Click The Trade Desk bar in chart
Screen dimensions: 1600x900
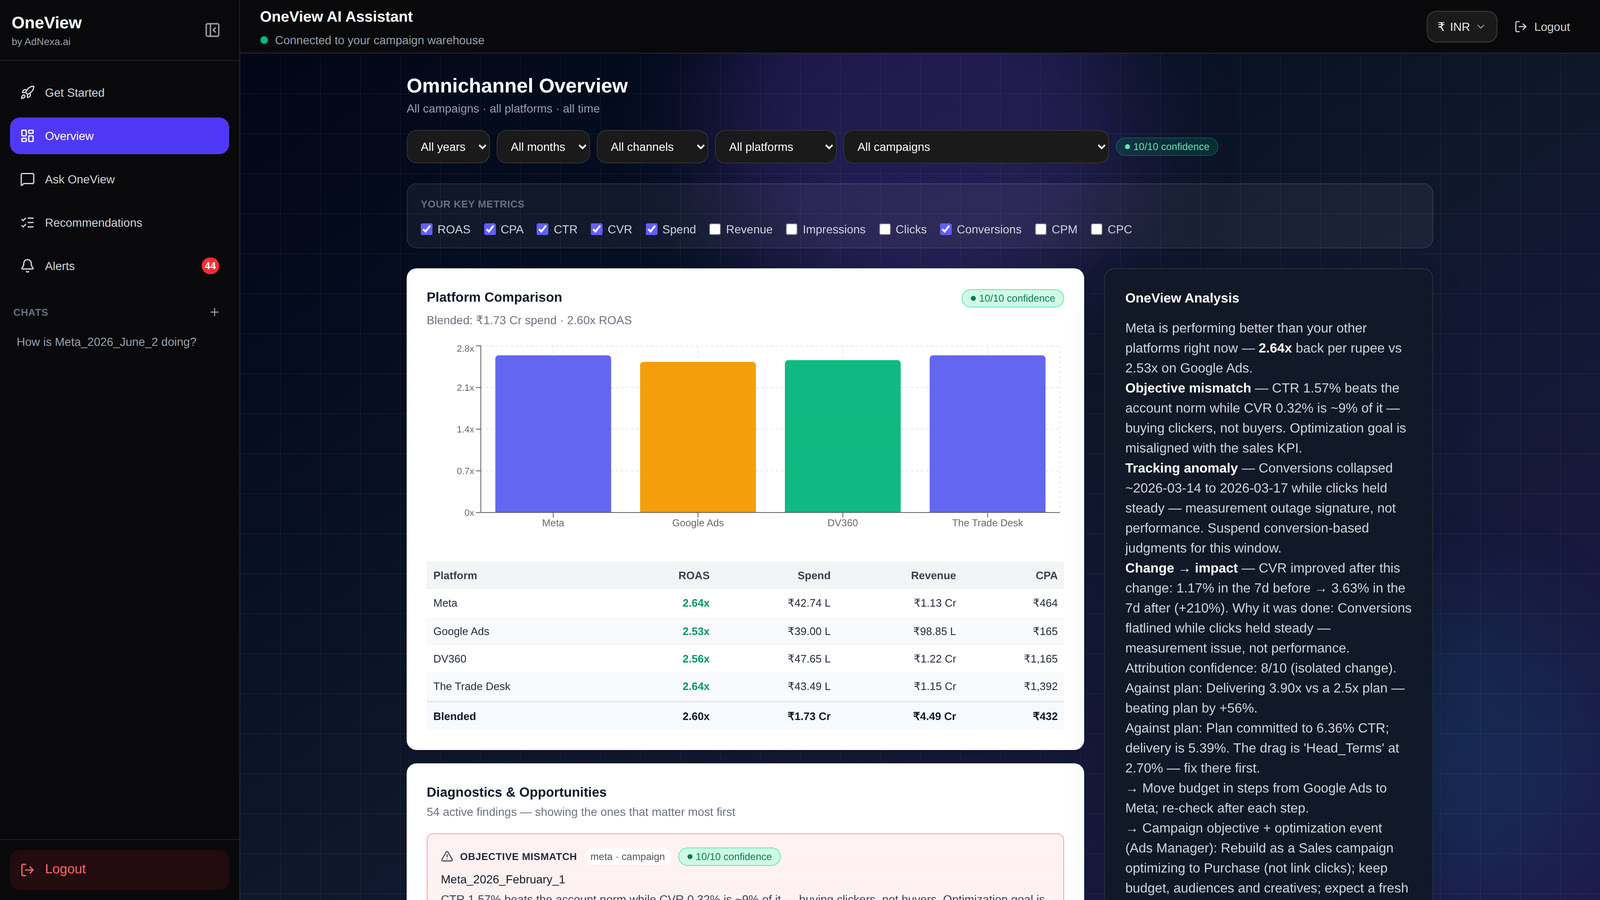tap(988, 434)
